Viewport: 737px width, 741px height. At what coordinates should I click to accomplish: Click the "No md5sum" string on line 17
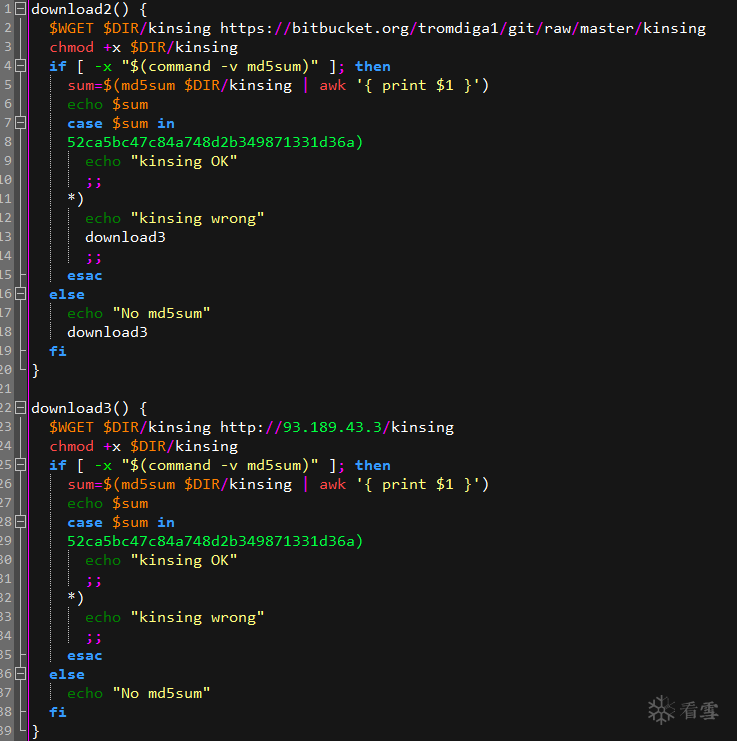click(x=161, y=313)
